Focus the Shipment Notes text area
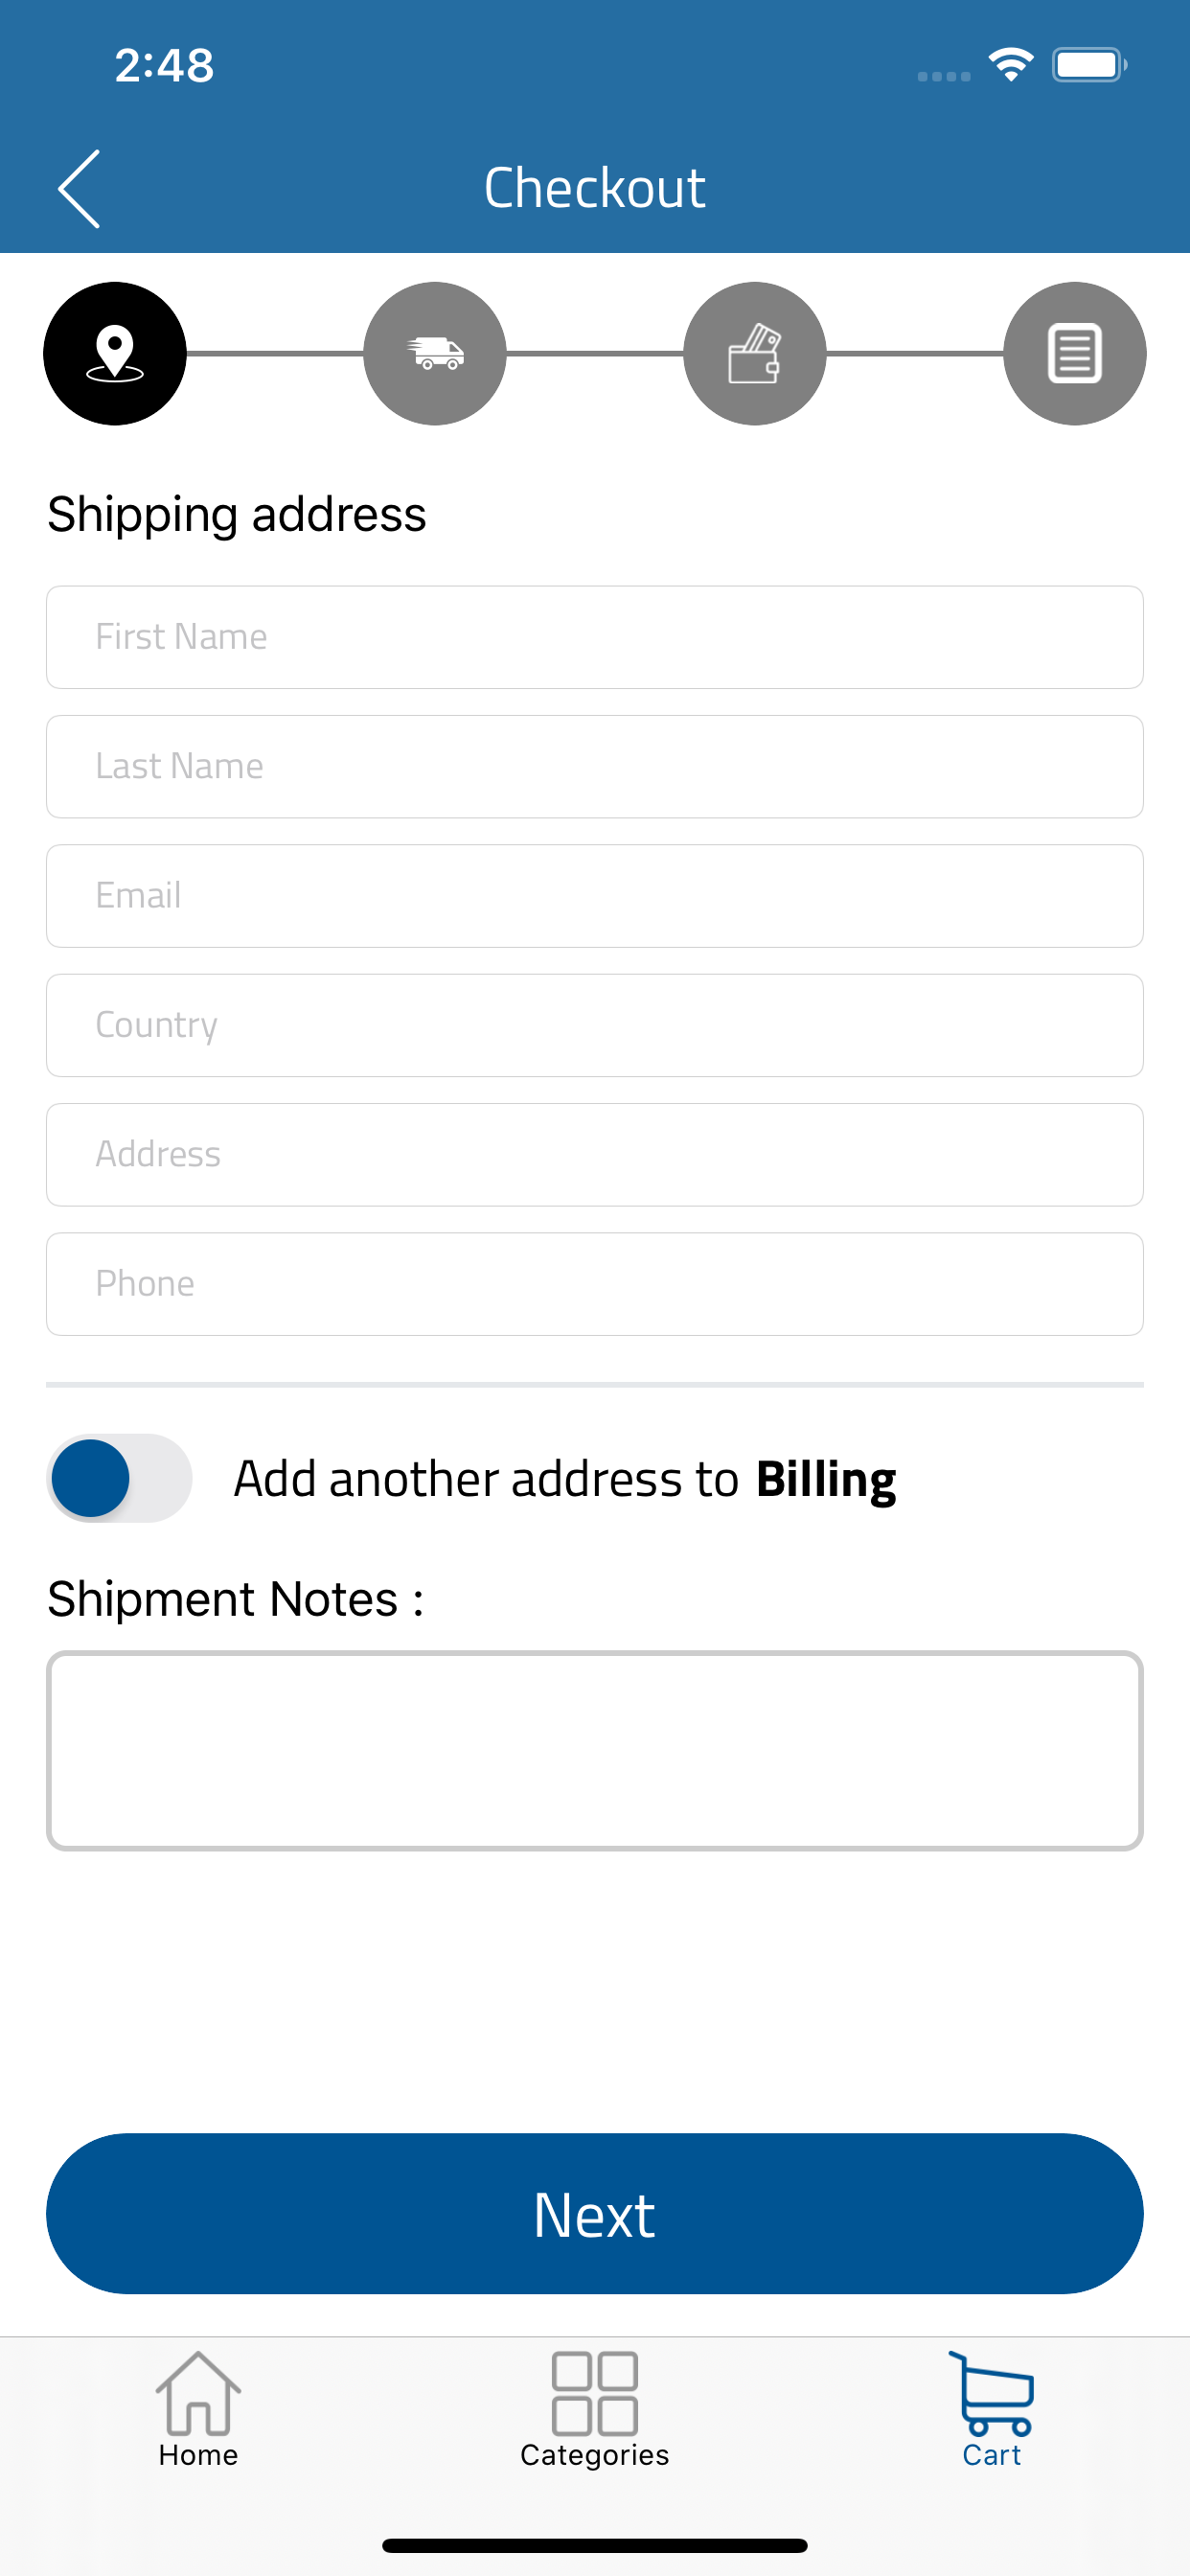This screenshot has width=1190, height=2576. pyautogui.click(x=594, y=1748)
